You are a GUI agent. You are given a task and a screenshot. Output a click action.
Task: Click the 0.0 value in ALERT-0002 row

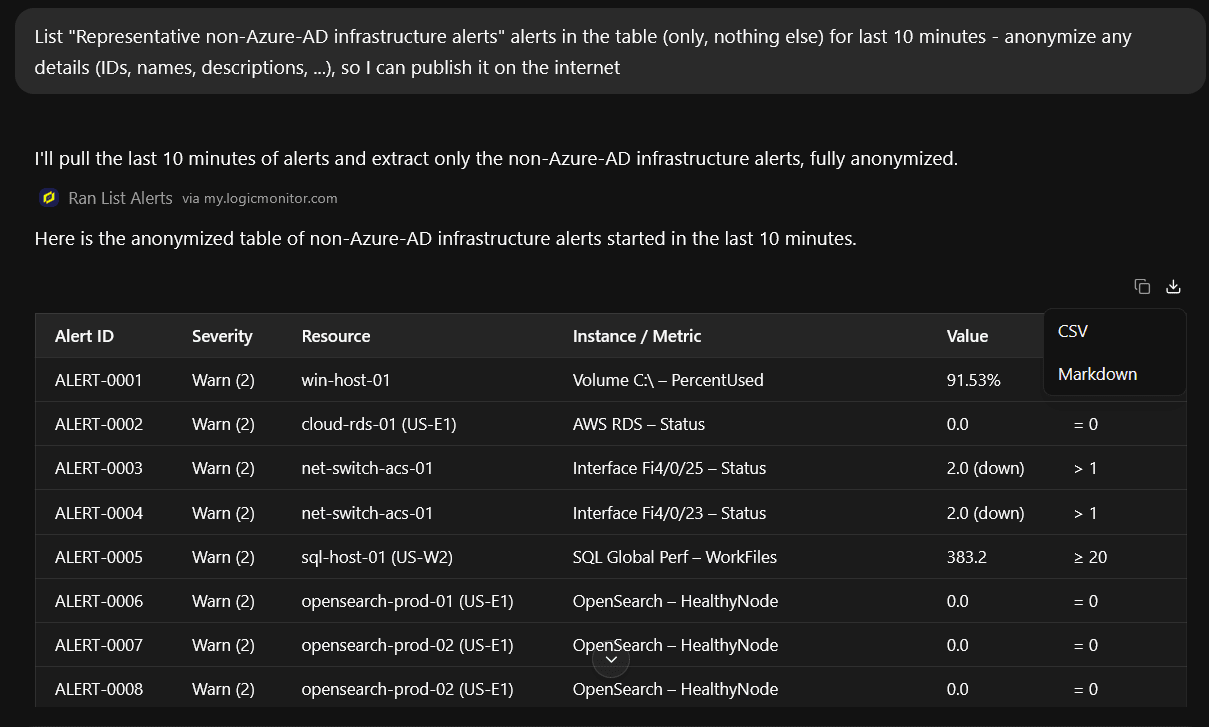(x=957, y=424)
